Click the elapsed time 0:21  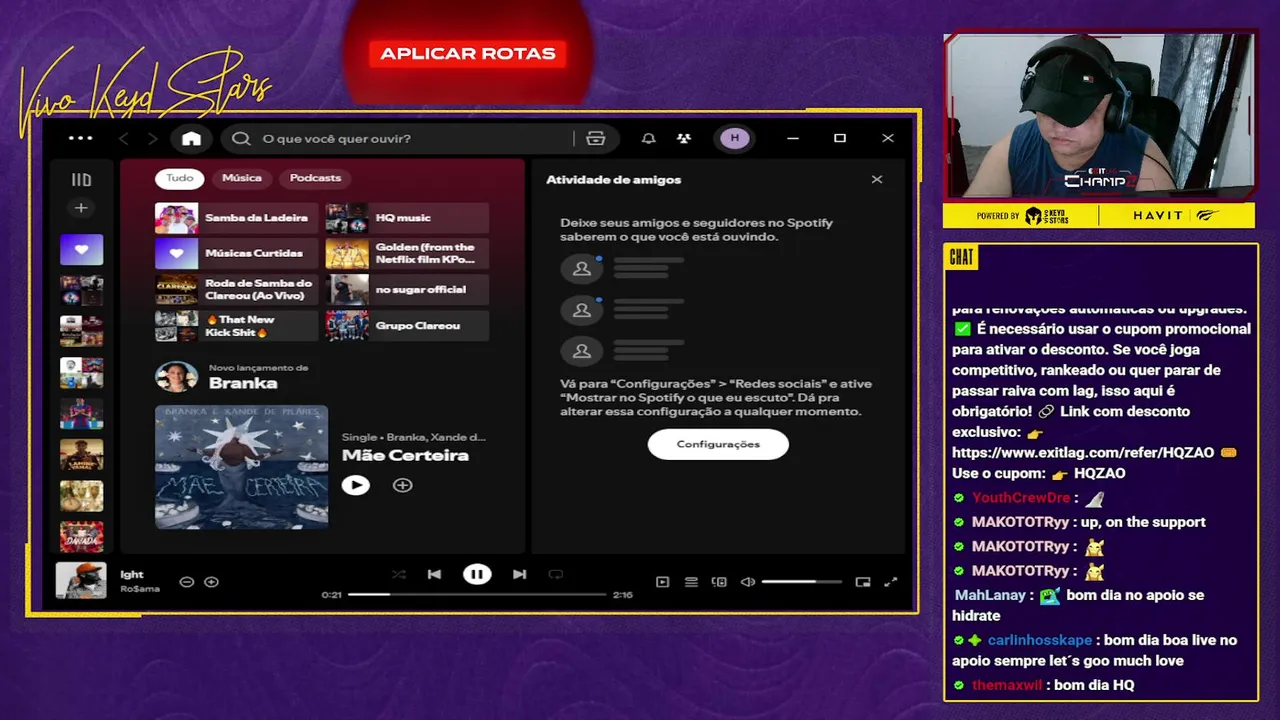[331, 595]
